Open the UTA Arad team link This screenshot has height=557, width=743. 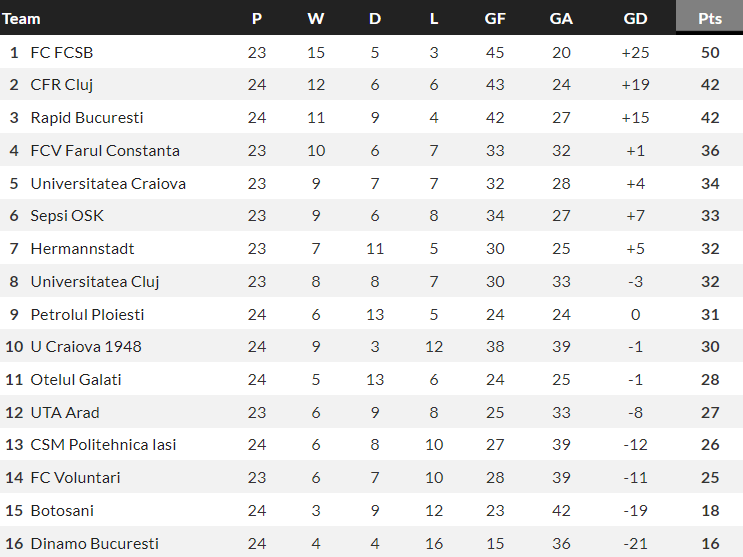click(x=65, y=412)
